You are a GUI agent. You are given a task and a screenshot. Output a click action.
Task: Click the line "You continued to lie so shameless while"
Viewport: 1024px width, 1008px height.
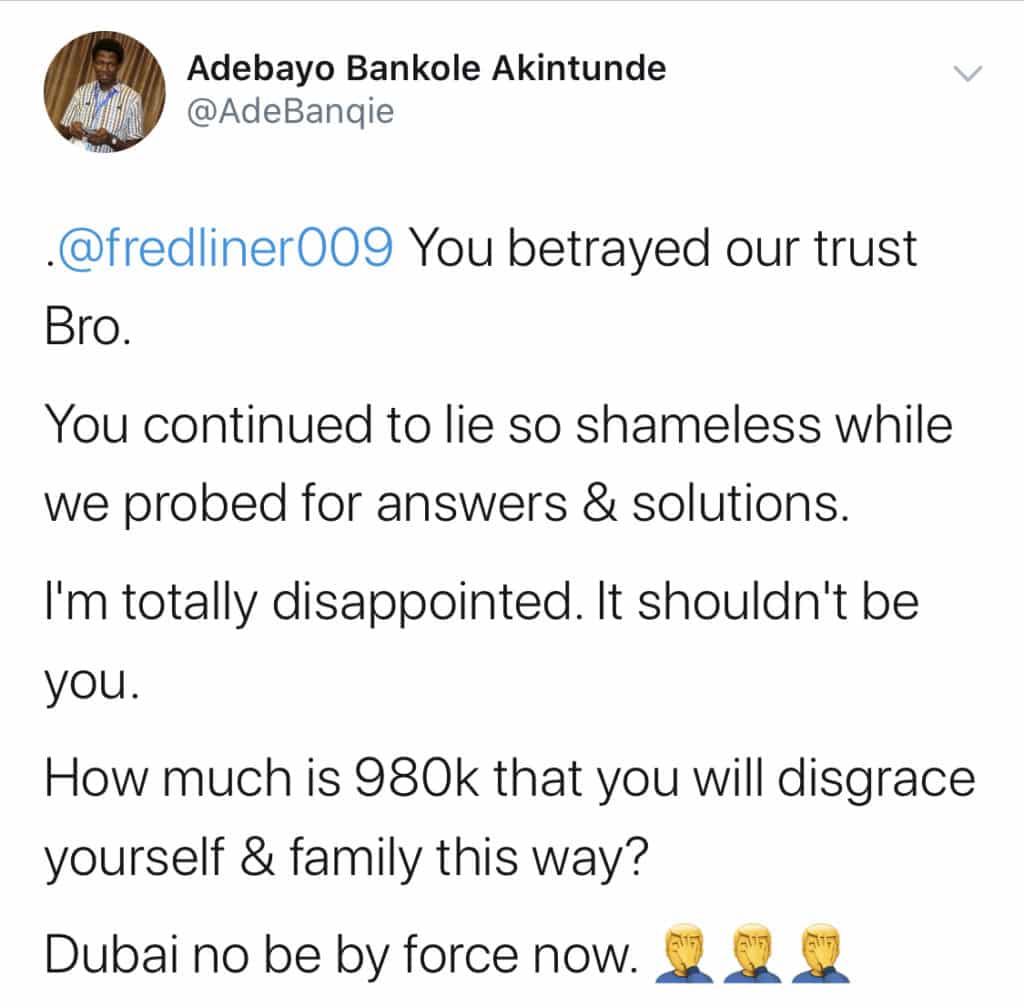click(498, 425)
